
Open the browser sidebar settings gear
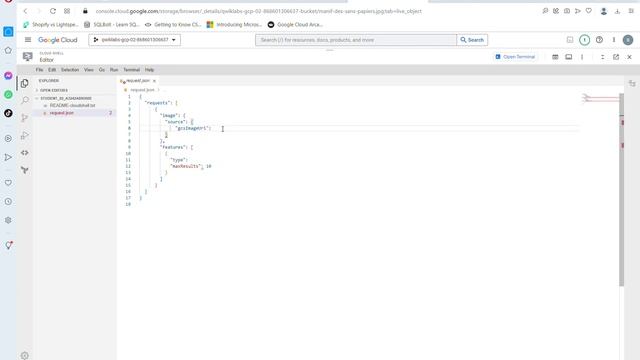(x=8, y=220)
